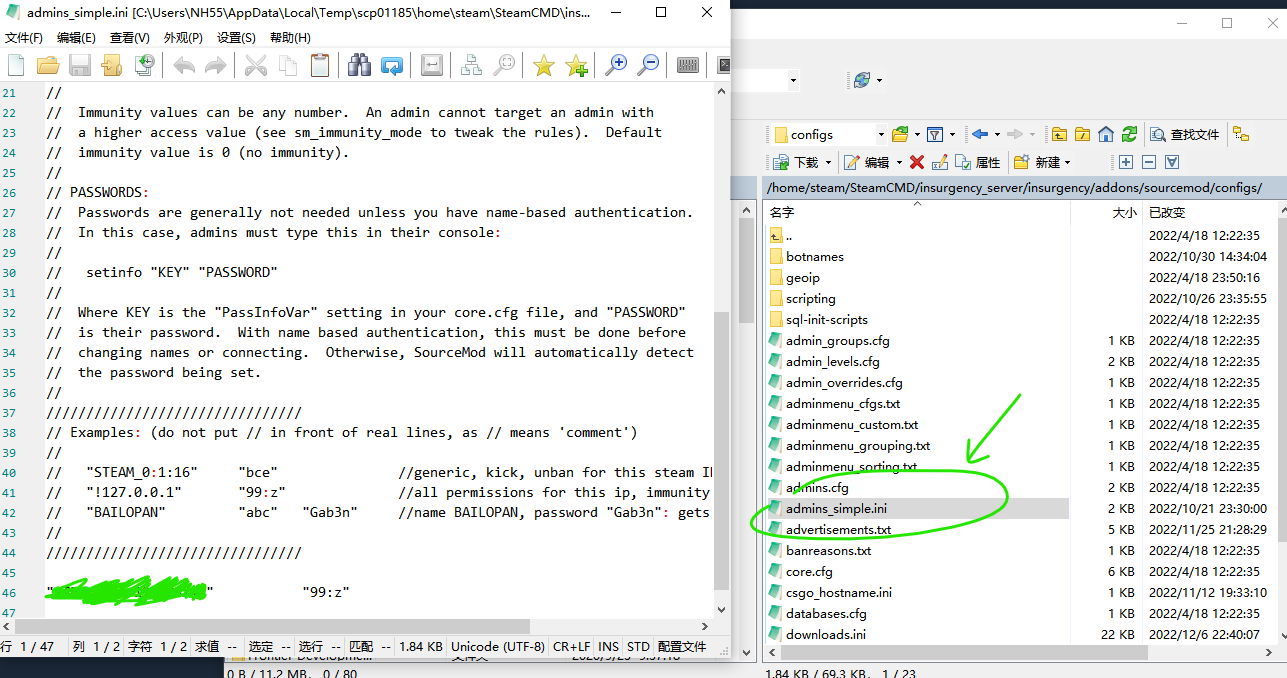Viewport: 1287px width, 678px height.
Task: Open the 设置(S) menu
Action: pos(237,38)
